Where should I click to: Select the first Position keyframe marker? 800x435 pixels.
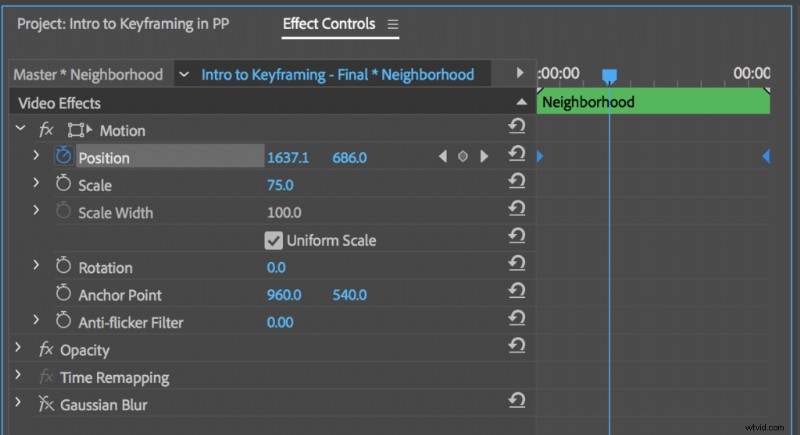(x=540, y=157)
